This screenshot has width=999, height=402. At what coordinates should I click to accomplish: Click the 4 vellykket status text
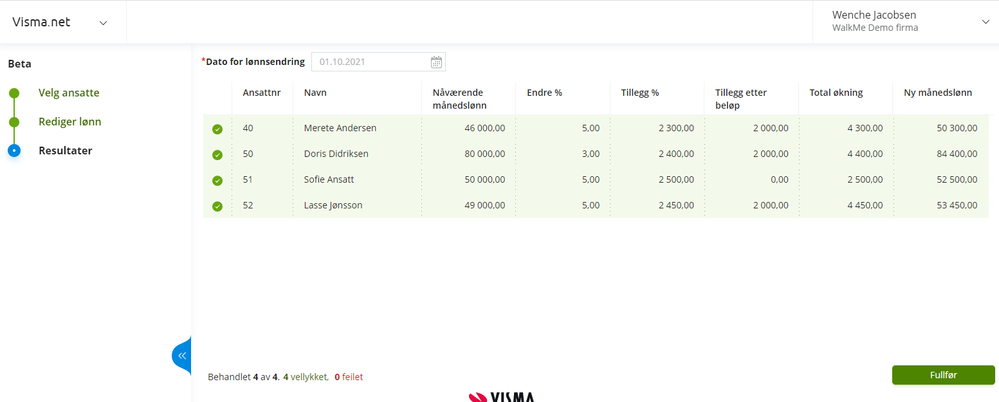[305, 377]
